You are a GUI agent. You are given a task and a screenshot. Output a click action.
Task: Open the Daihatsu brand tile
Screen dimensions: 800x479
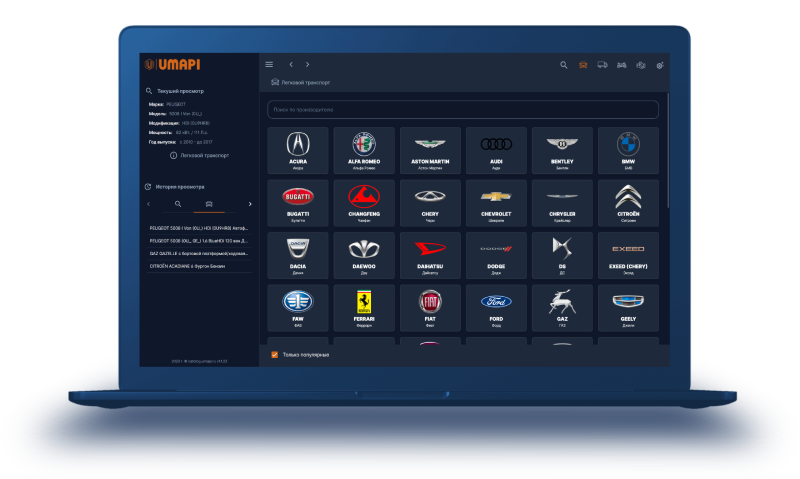point(430,256)
